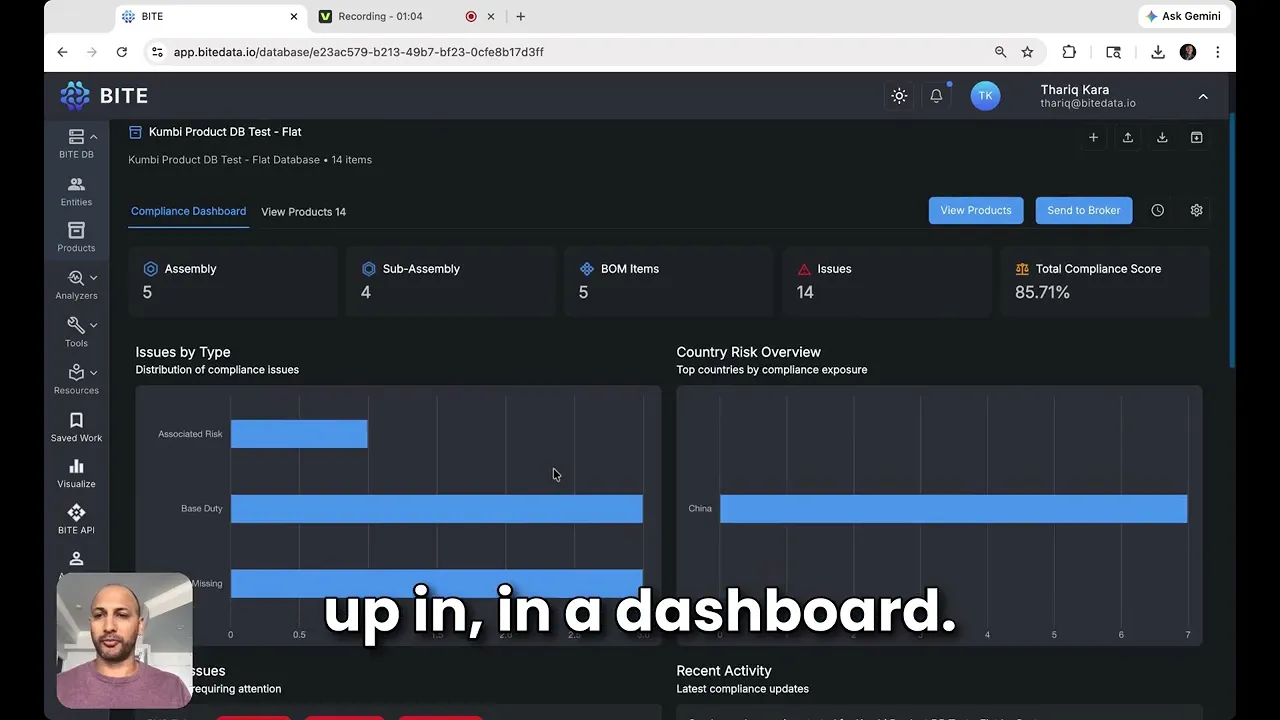Click the Recent Activity heading

(x=724, y=671)
